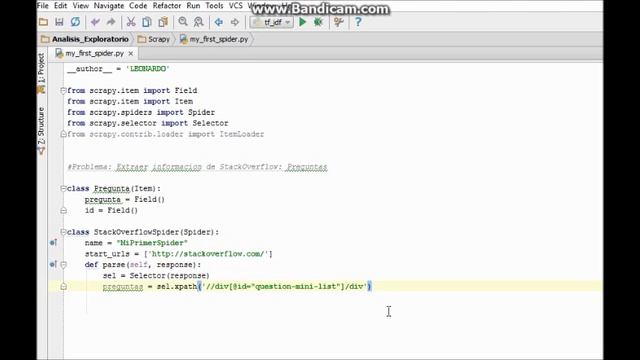Collapse class StackOverflowSpider fold marker
The width and height of the screenshot is (640, 360).
coord(63,232)
